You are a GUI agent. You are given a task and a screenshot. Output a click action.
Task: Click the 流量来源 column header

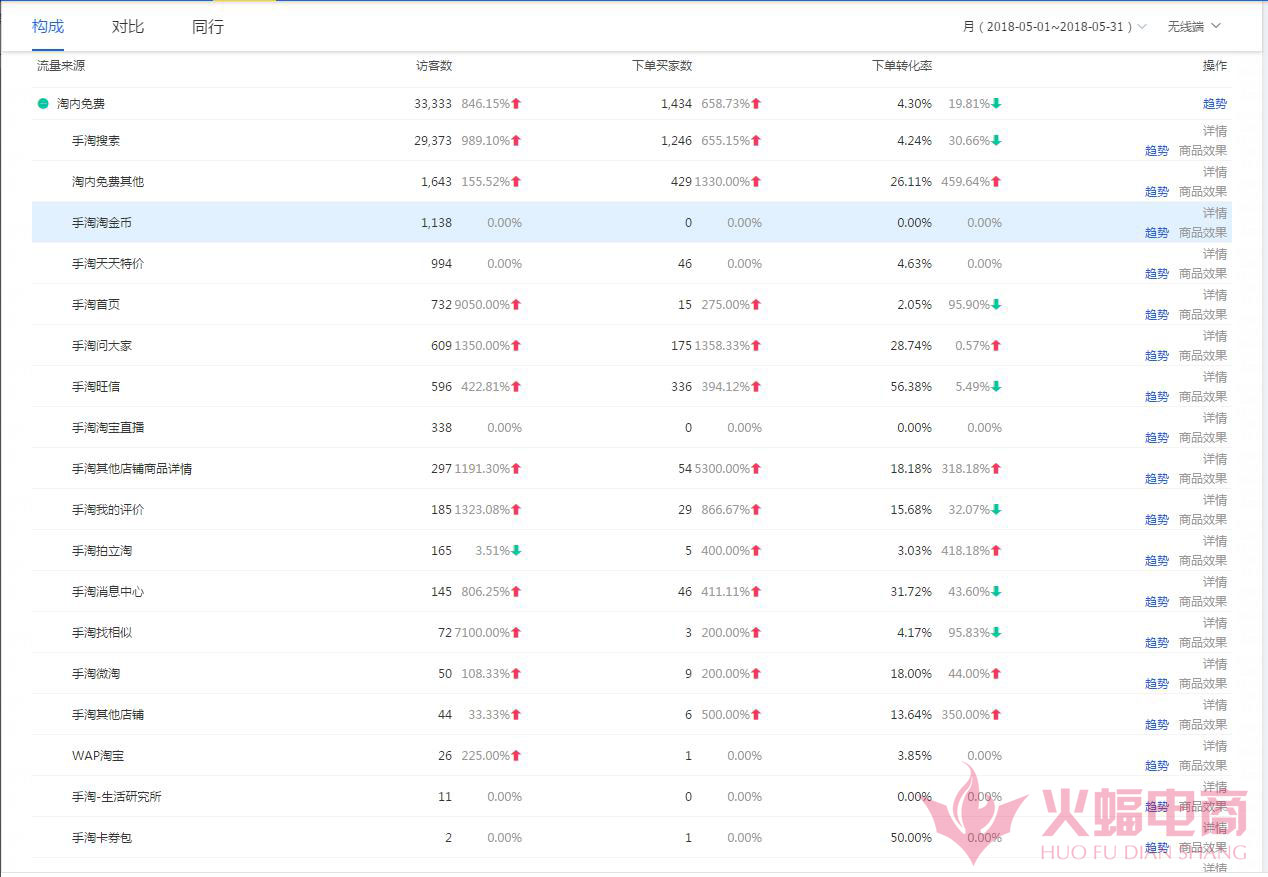pyautogui.click(x=61, y=66)
